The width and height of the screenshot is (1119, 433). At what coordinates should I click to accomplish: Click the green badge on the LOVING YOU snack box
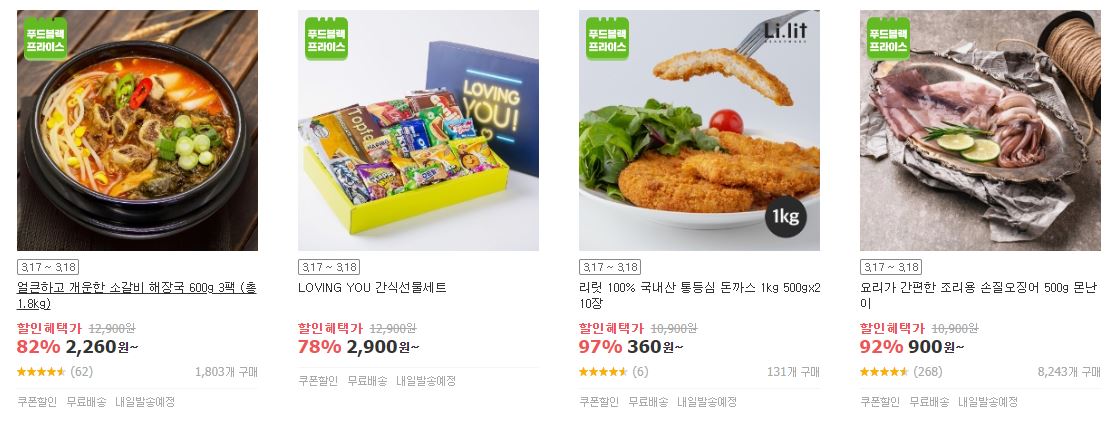click(326, 39)
